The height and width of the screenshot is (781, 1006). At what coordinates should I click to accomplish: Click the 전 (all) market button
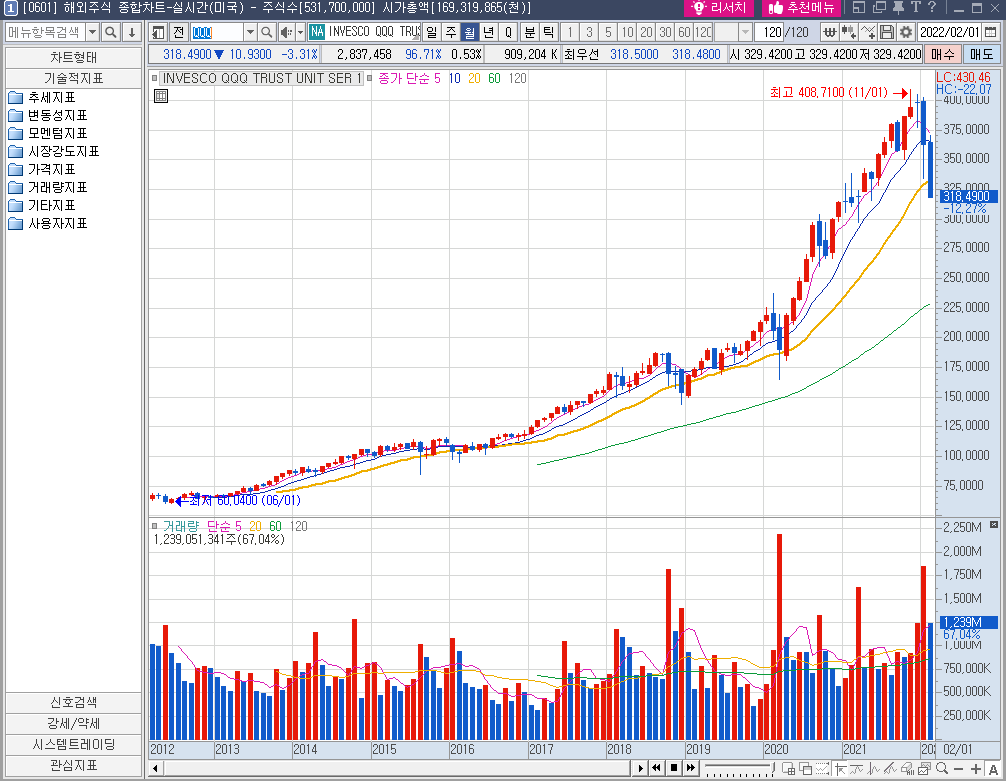click(x=178, y=32)
